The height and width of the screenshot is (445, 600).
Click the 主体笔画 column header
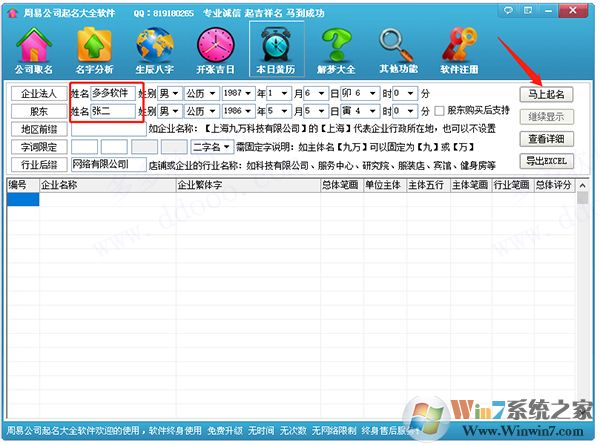[471, 185]
